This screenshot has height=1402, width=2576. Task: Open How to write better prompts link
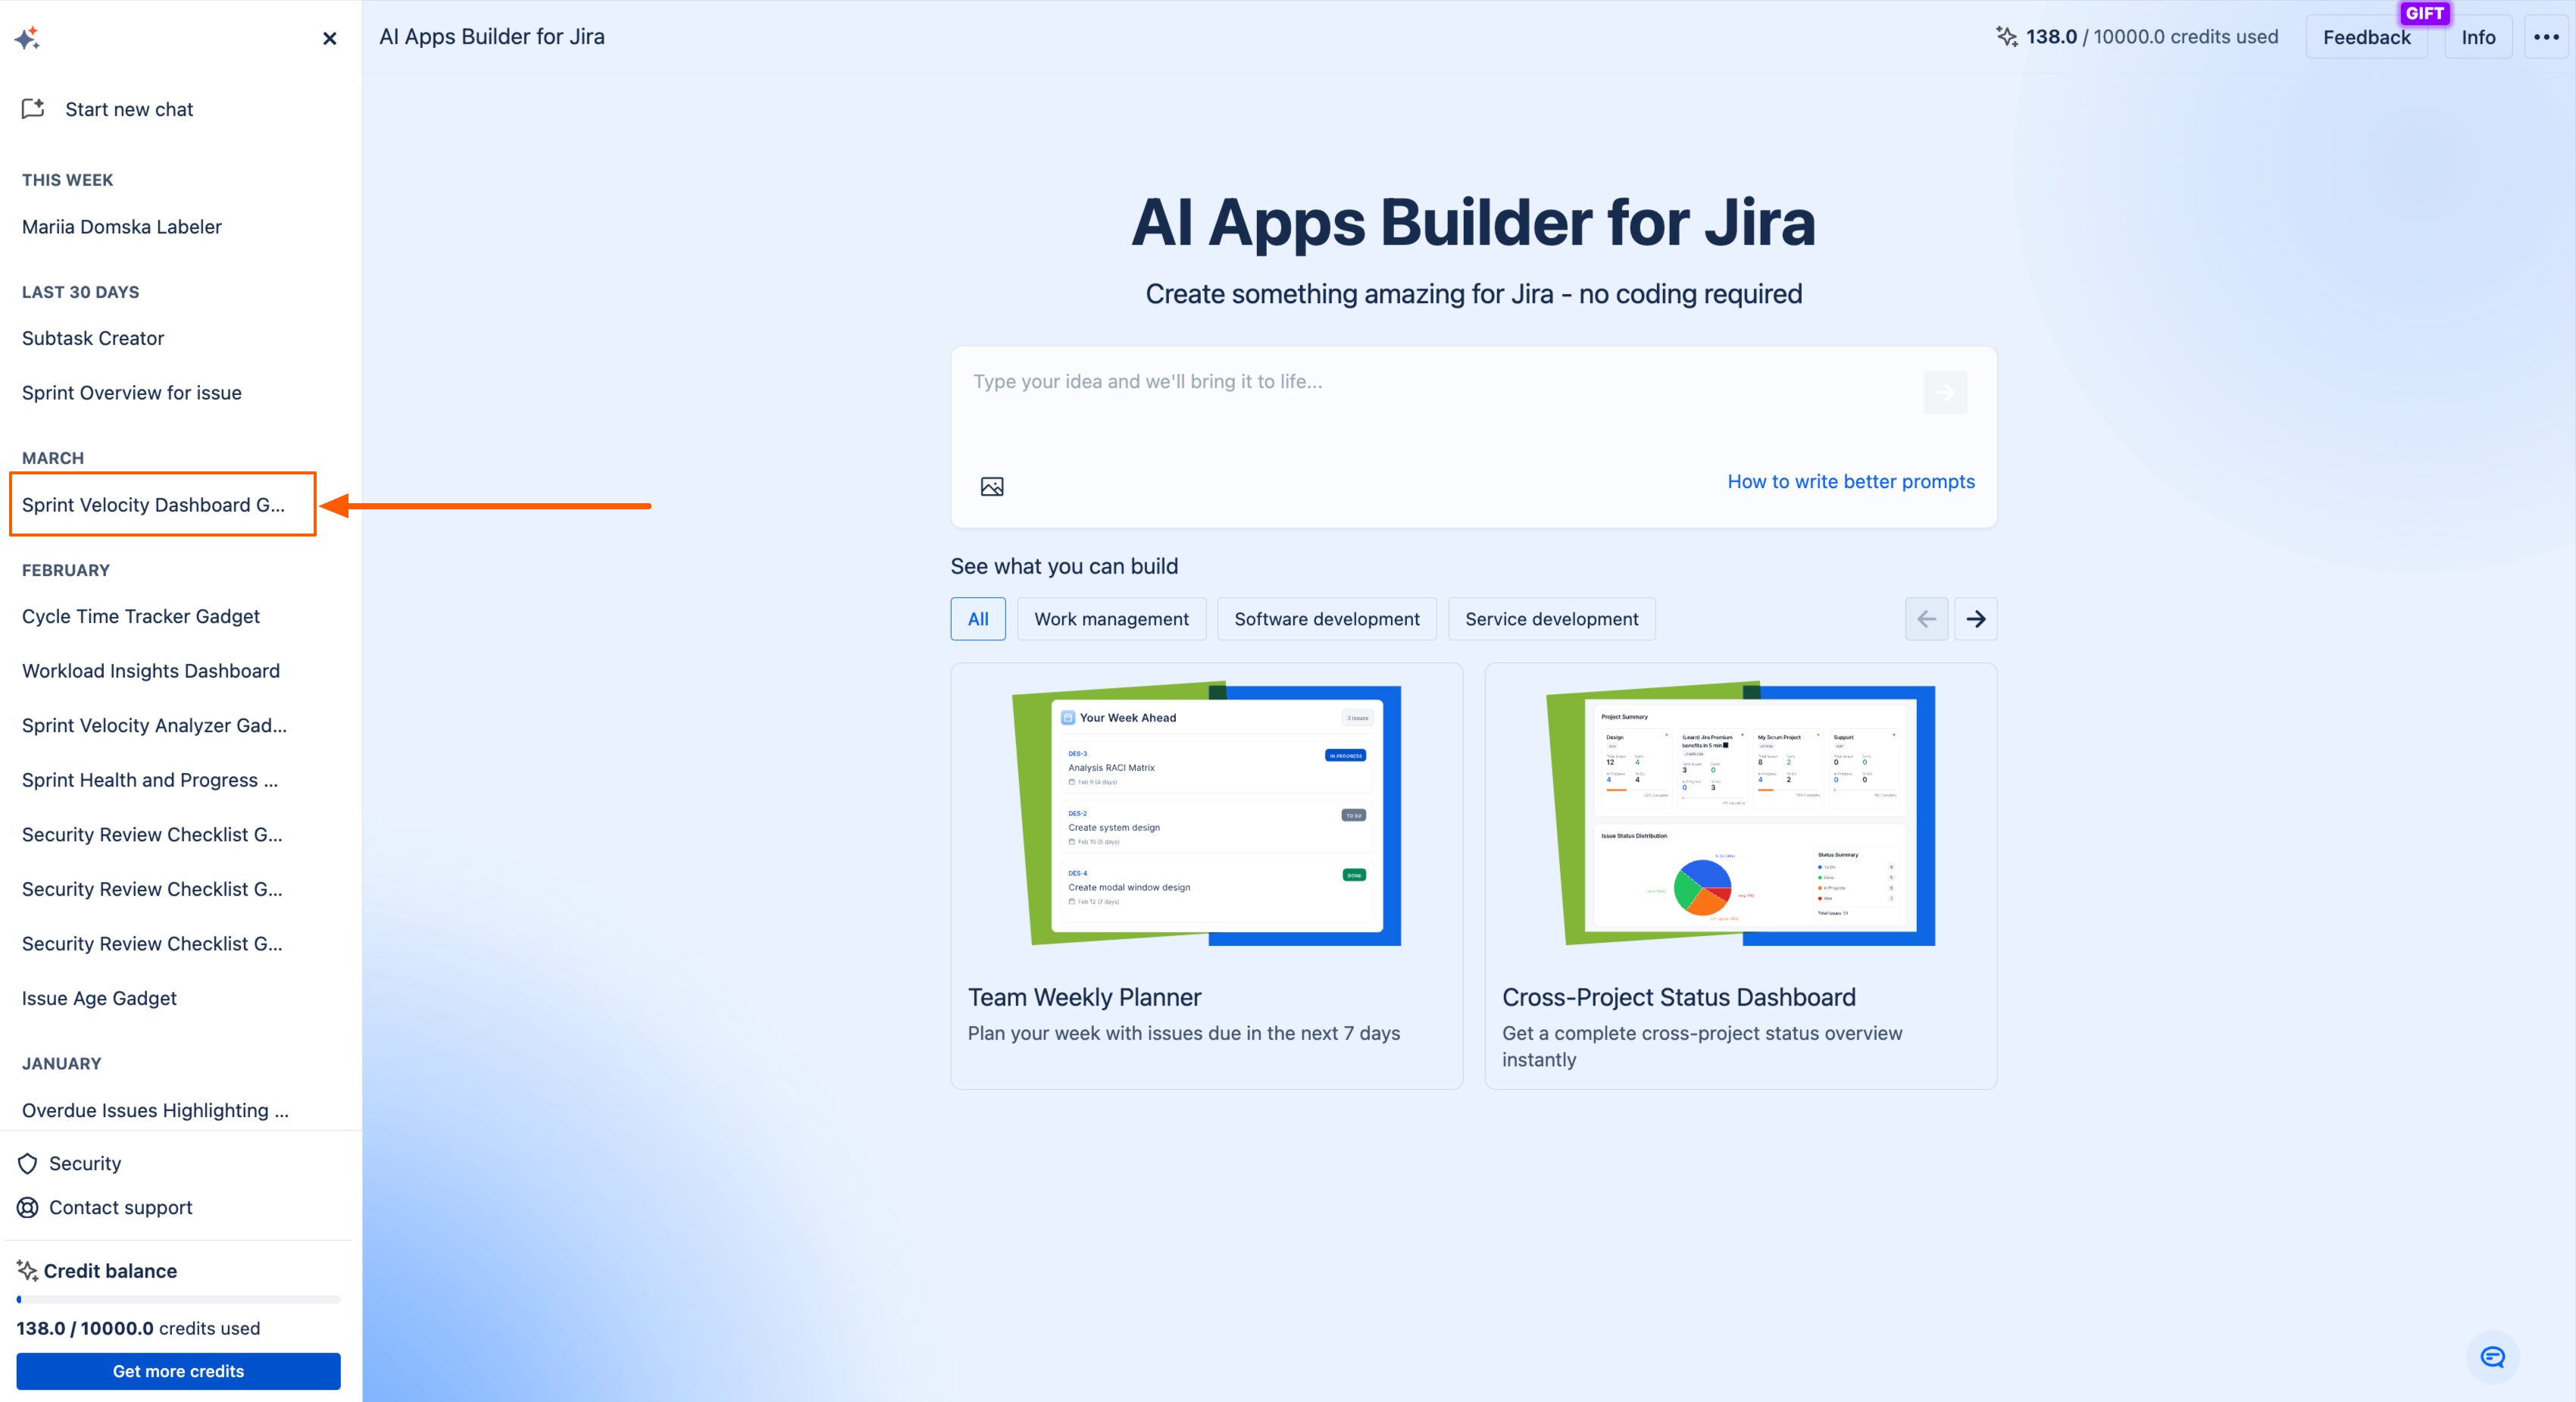pos(1851,481)
